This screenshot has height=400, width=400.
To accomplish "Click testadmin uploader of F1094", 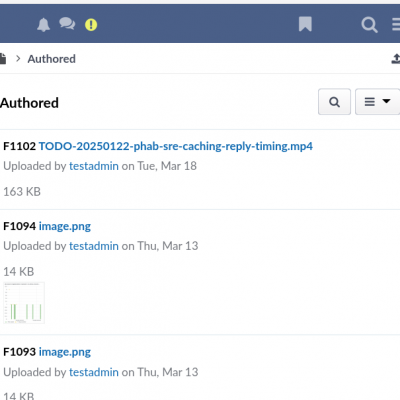I will (94, 246).
